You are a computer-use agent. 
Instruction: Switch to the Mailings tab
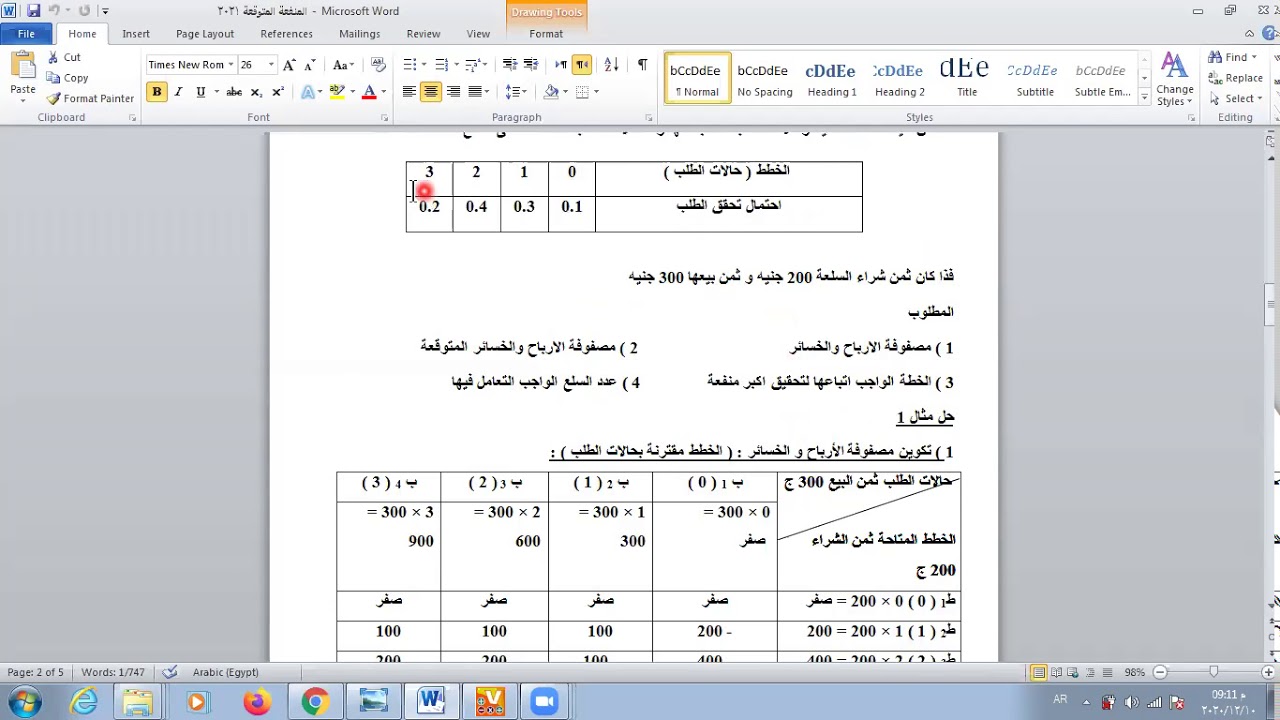coord(359,34)
